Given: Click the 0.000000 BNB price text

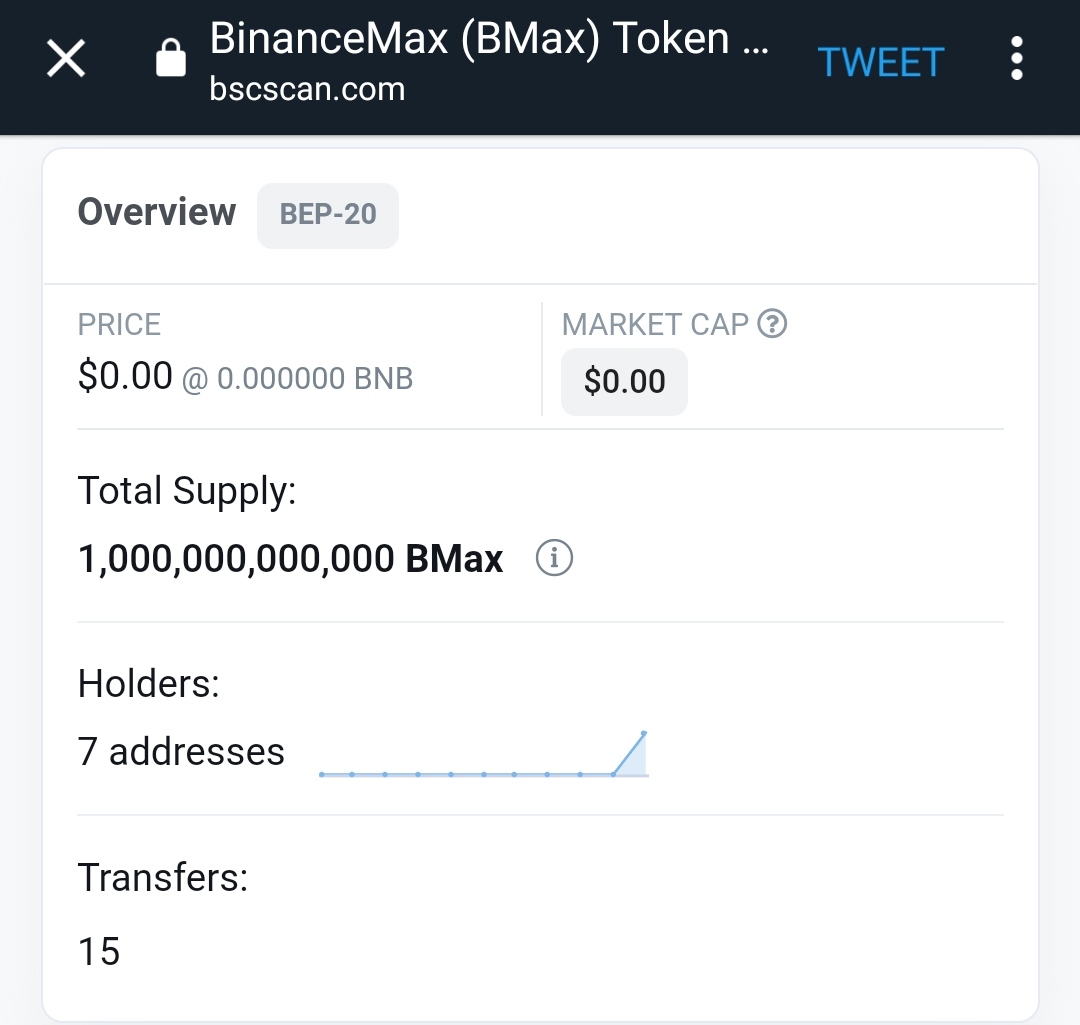Looking at the screenshot, I should coord(315,379).
